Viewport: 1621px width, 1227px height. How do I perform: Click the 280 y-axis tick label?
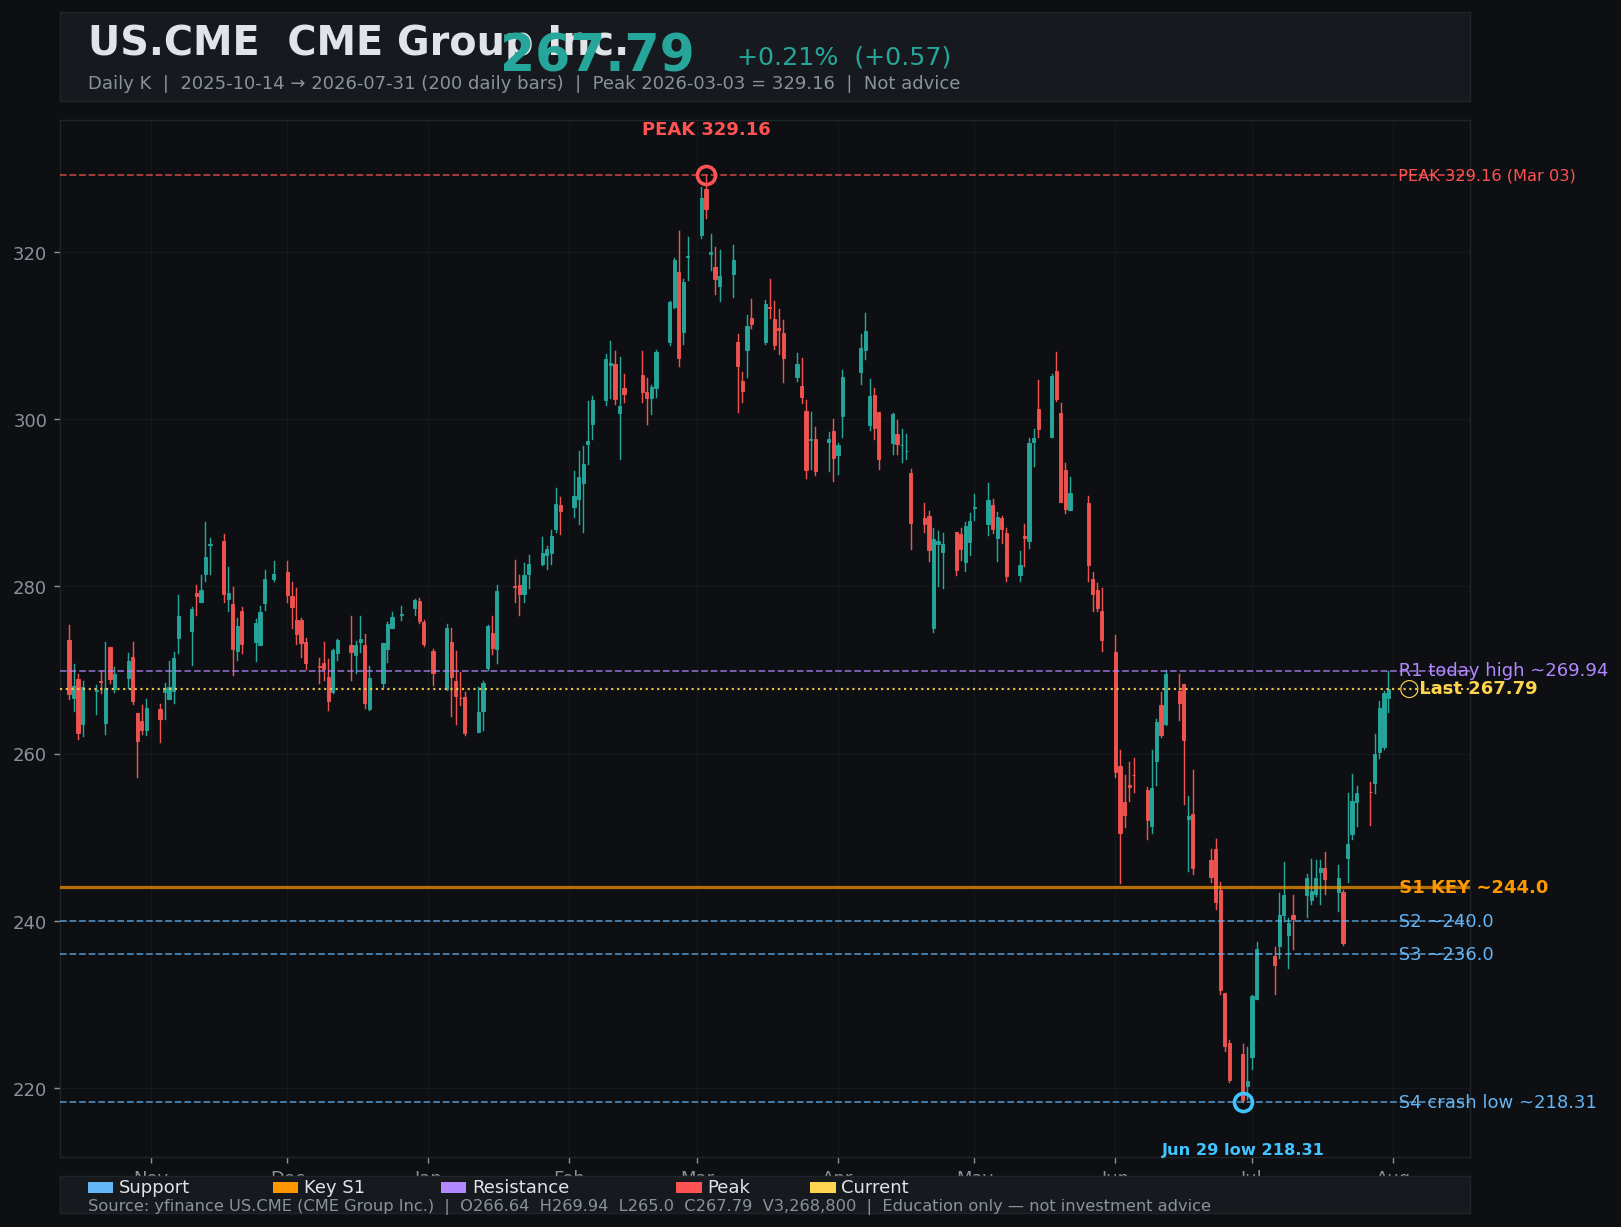click(30, 587)
